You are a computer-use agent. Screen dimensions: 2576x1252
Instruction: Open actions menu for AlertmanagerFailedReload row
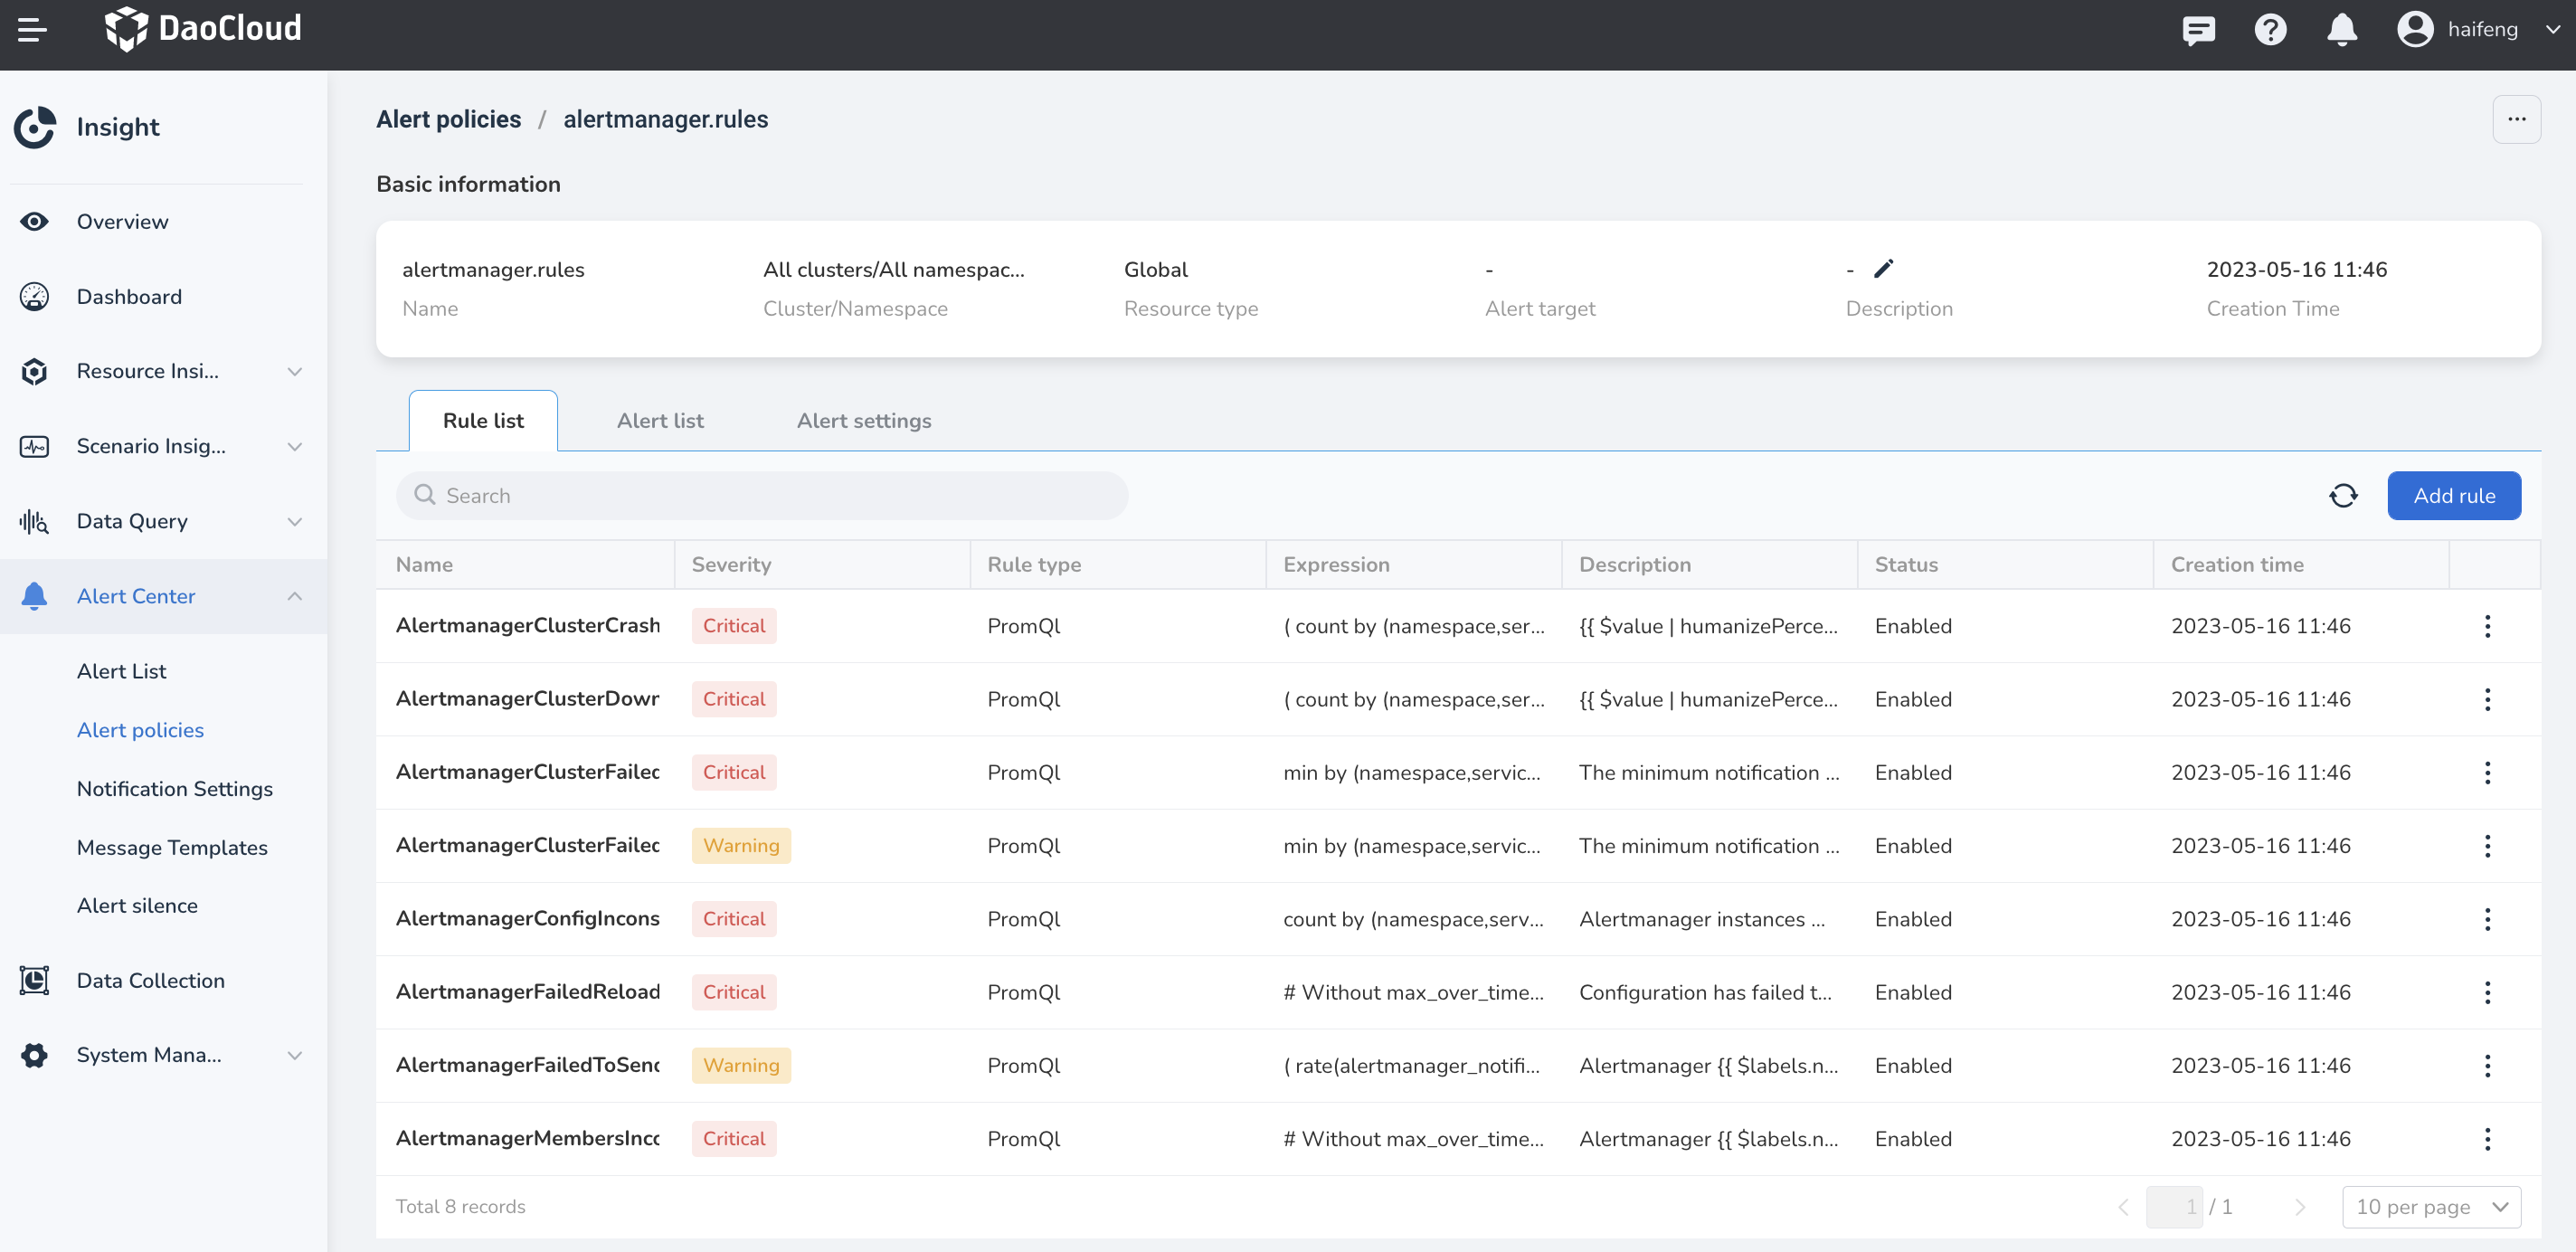pos(2487,992)
